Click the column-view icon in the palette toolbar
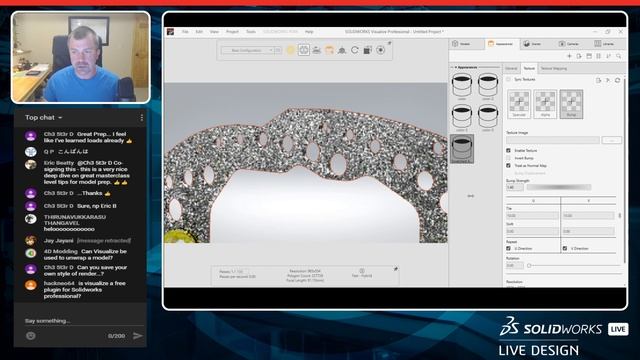The height and width of the screenshot is (360, 640). tap(599, 56)
